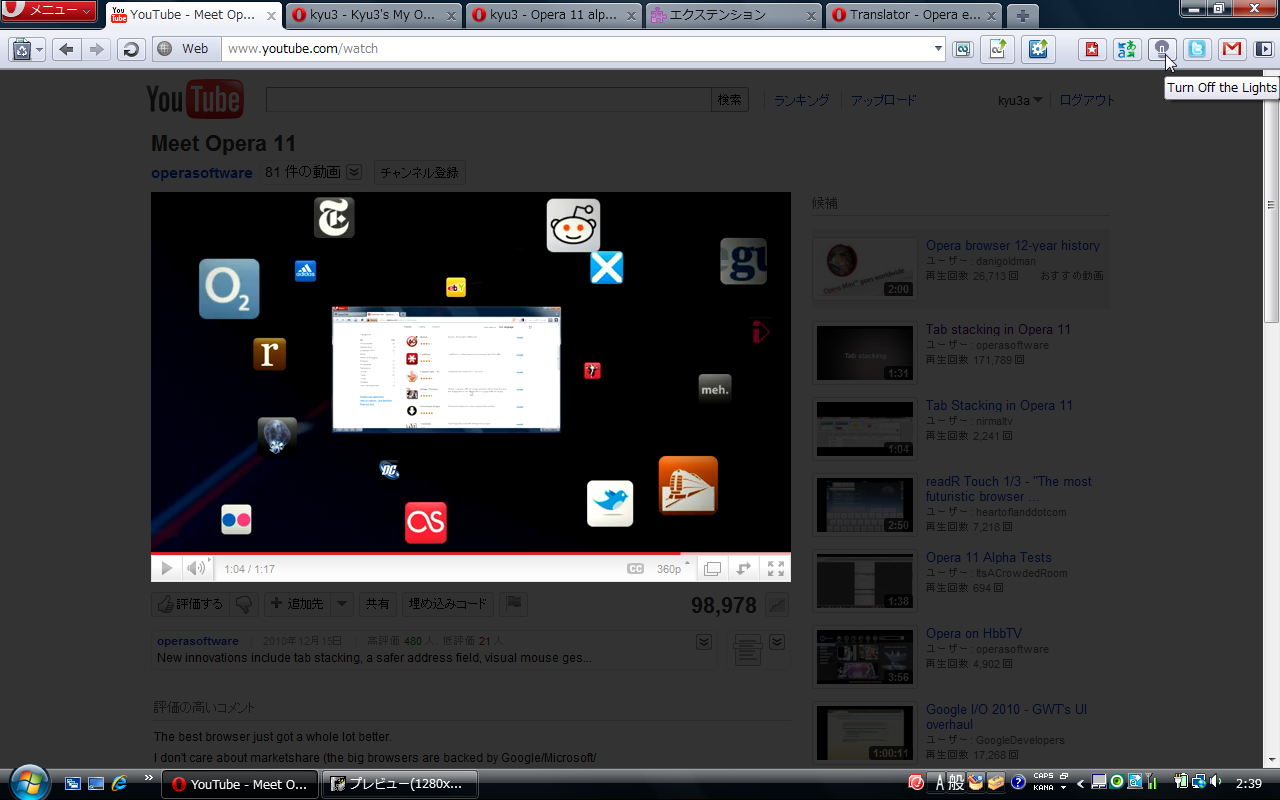Go back using the back arrow
This screenshot has width=1280, height=800.
click(66, 49)
